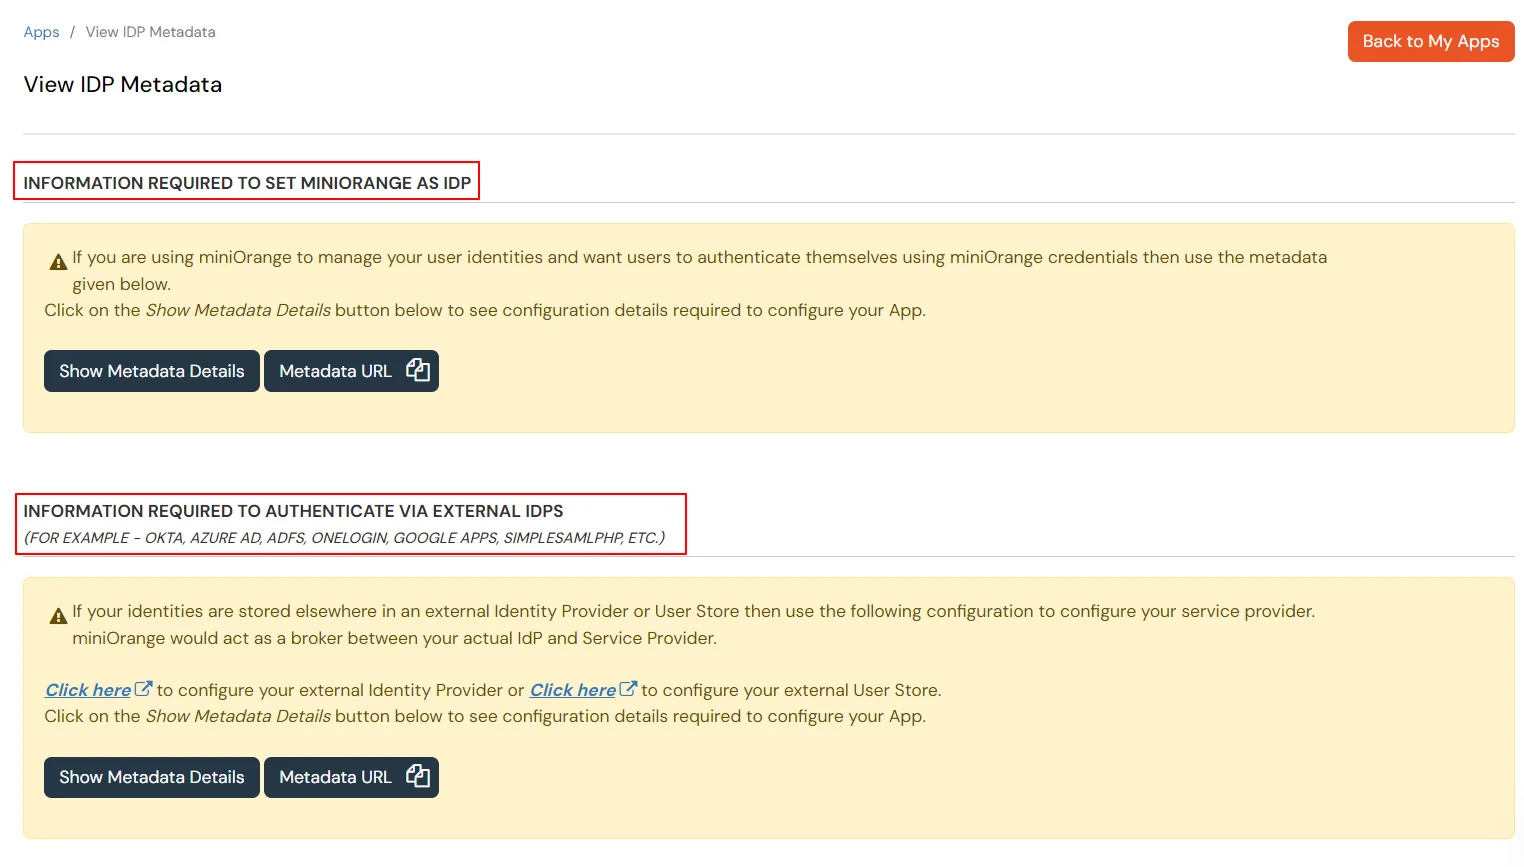Click the warning triangle in the bottom yellow notice
1524x867 pixels.
coord(58,614)
